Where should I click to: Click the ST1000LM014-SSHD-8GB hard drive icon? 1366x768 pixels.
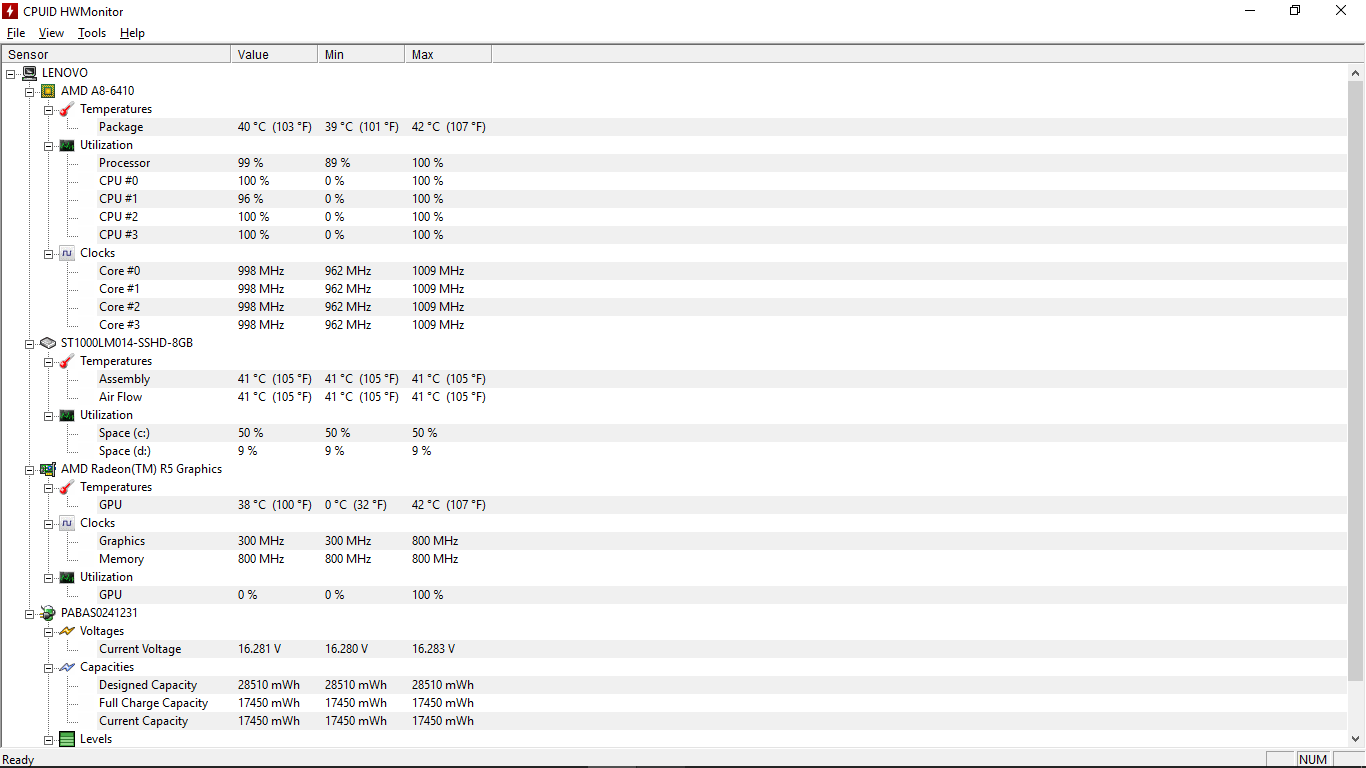48,343
